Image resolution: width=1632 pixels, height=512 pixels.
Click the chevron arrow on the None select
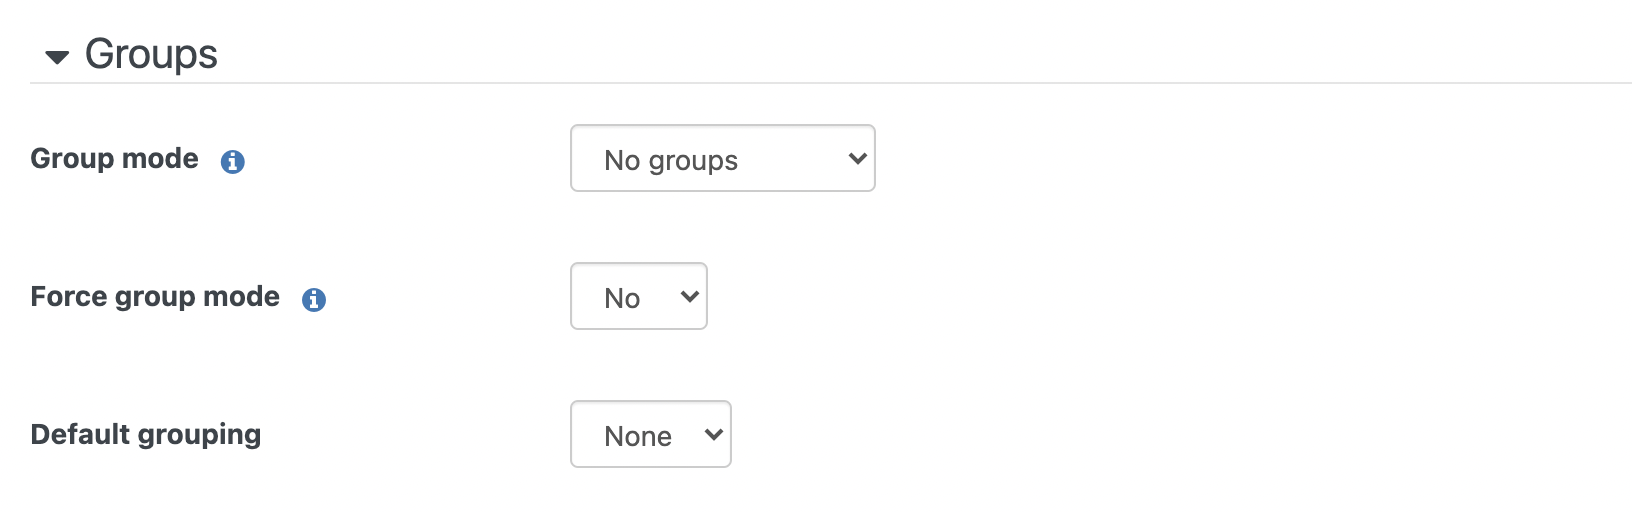point(713,434)
